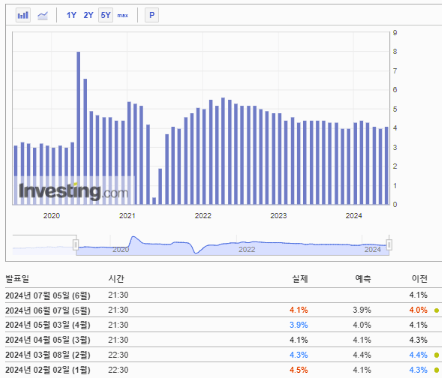The image size is (442, 378).
Task: Select the 2024년 06월 07일 (5월) row date
Action: coord(48,310)
